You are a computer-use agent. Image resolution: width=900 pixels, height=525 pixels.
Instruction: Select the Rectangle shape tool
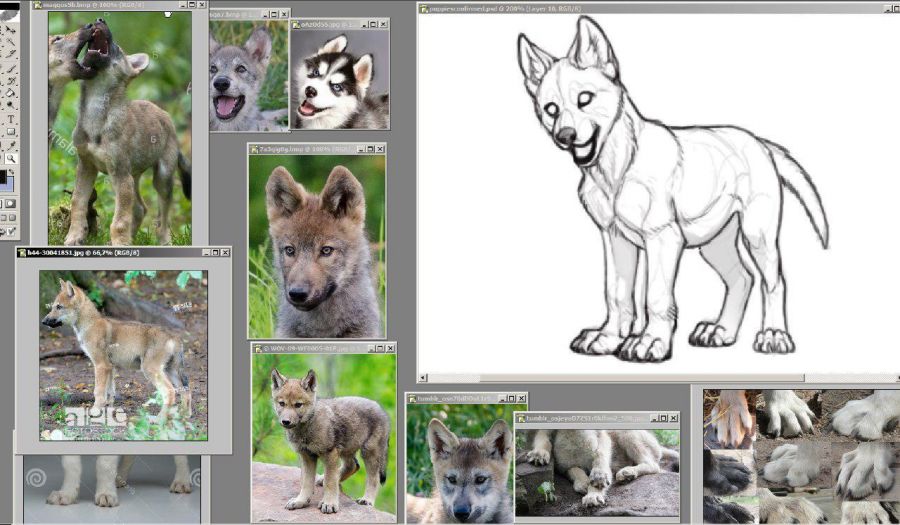coord(10,133)
